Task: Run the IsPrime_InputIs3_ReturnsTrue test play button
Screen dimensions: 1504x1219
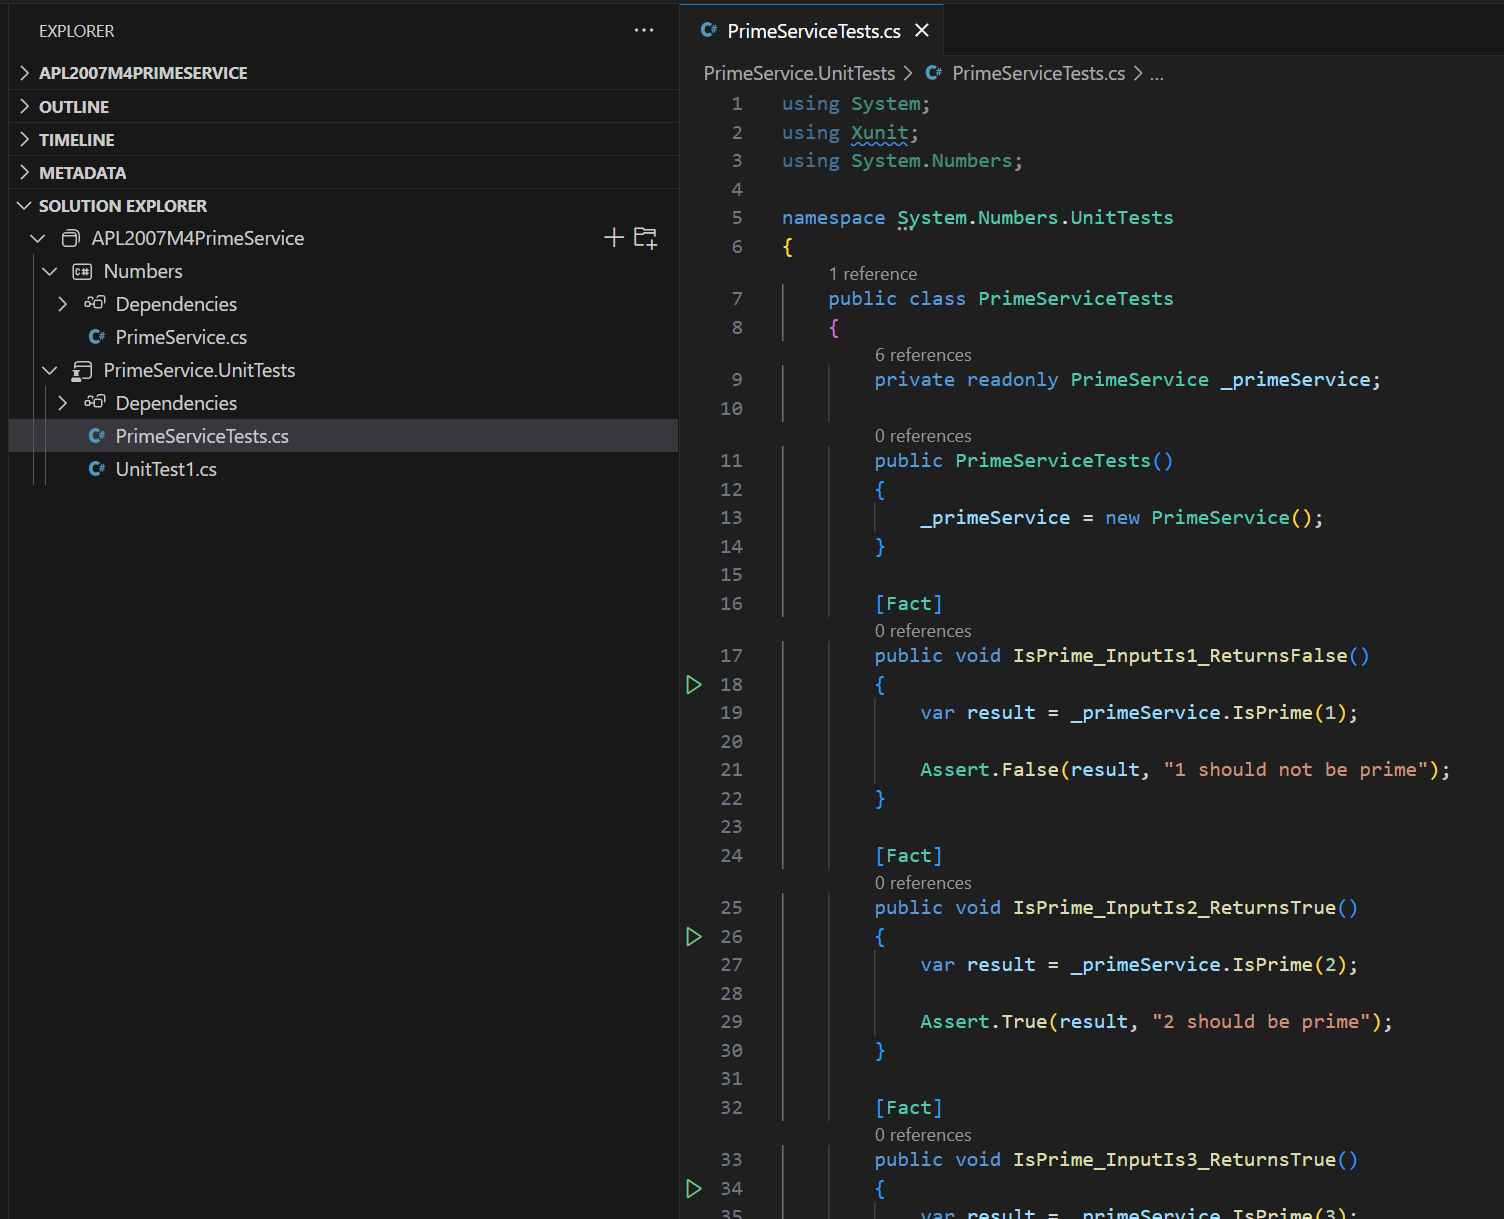Action: coord(694,1188)
